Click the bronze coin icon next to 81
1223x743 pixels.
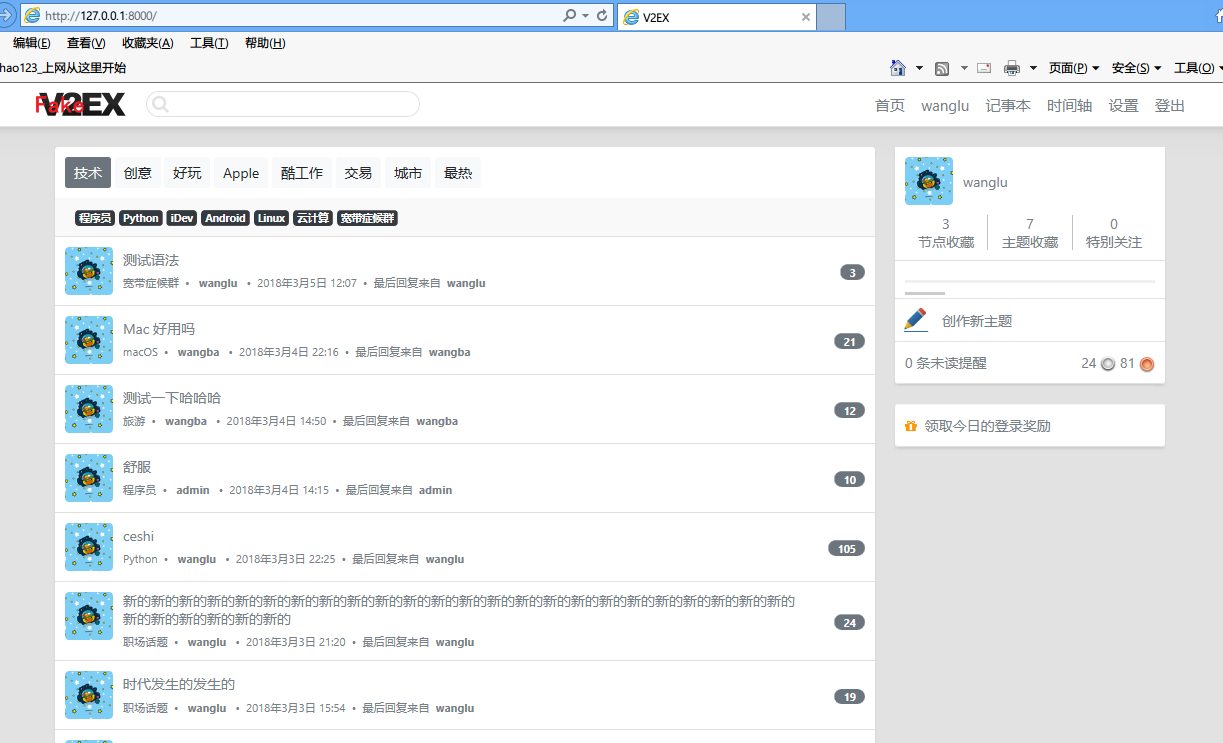(x=1147, y=364)
